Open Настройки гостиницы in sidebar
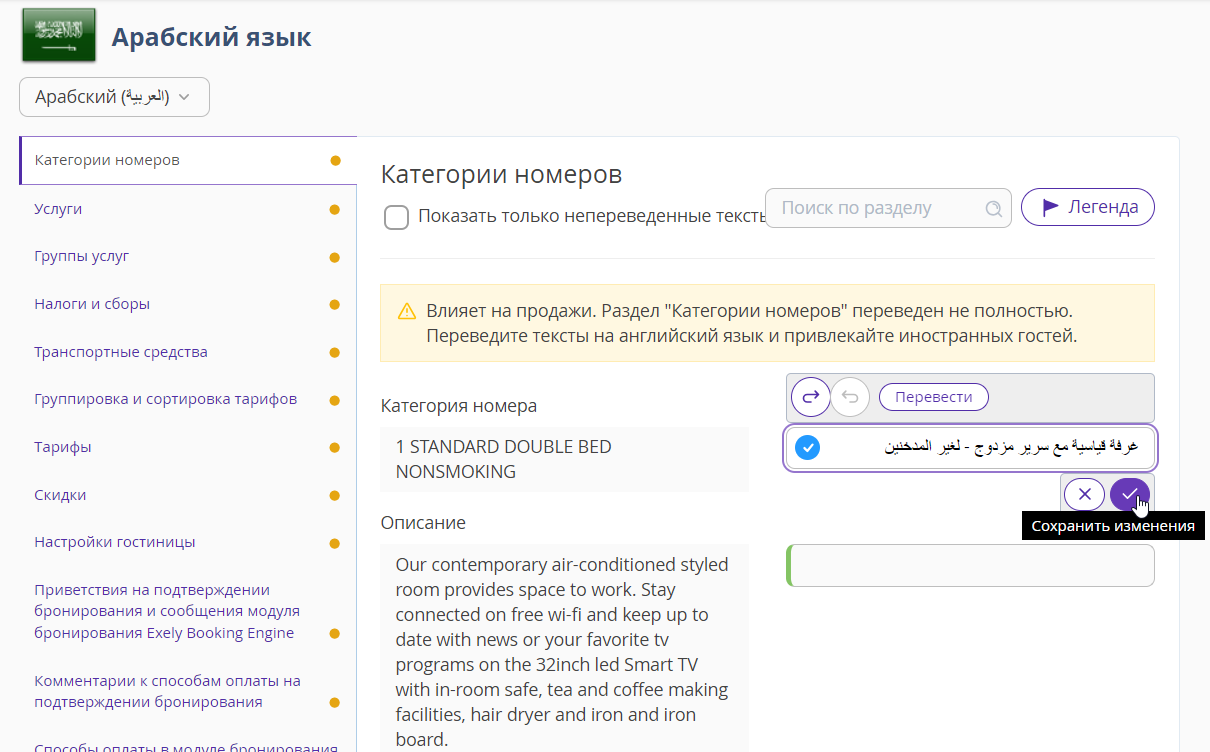1210x752 pixels. pyautogui.click(x=115, y=542)
